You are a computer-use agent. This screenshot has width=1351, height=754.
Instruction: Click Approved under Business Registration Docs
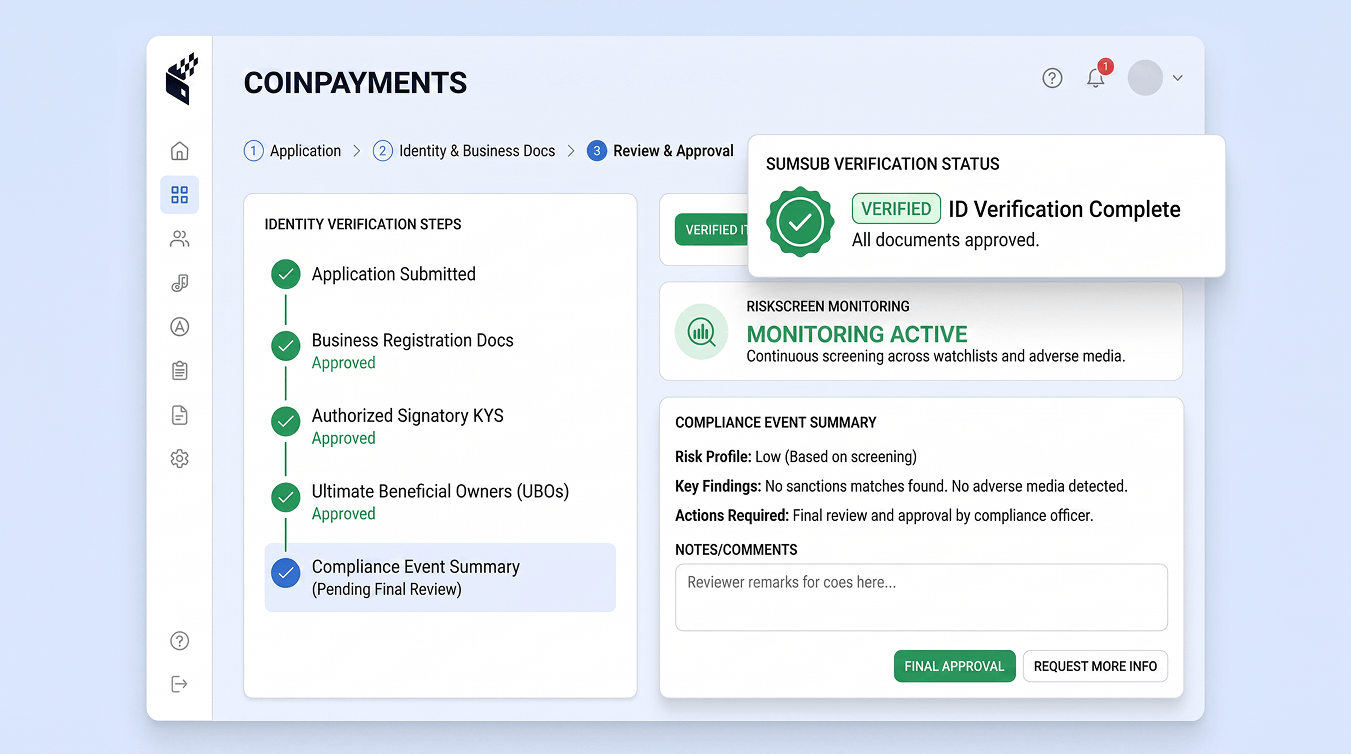point(344,363)
